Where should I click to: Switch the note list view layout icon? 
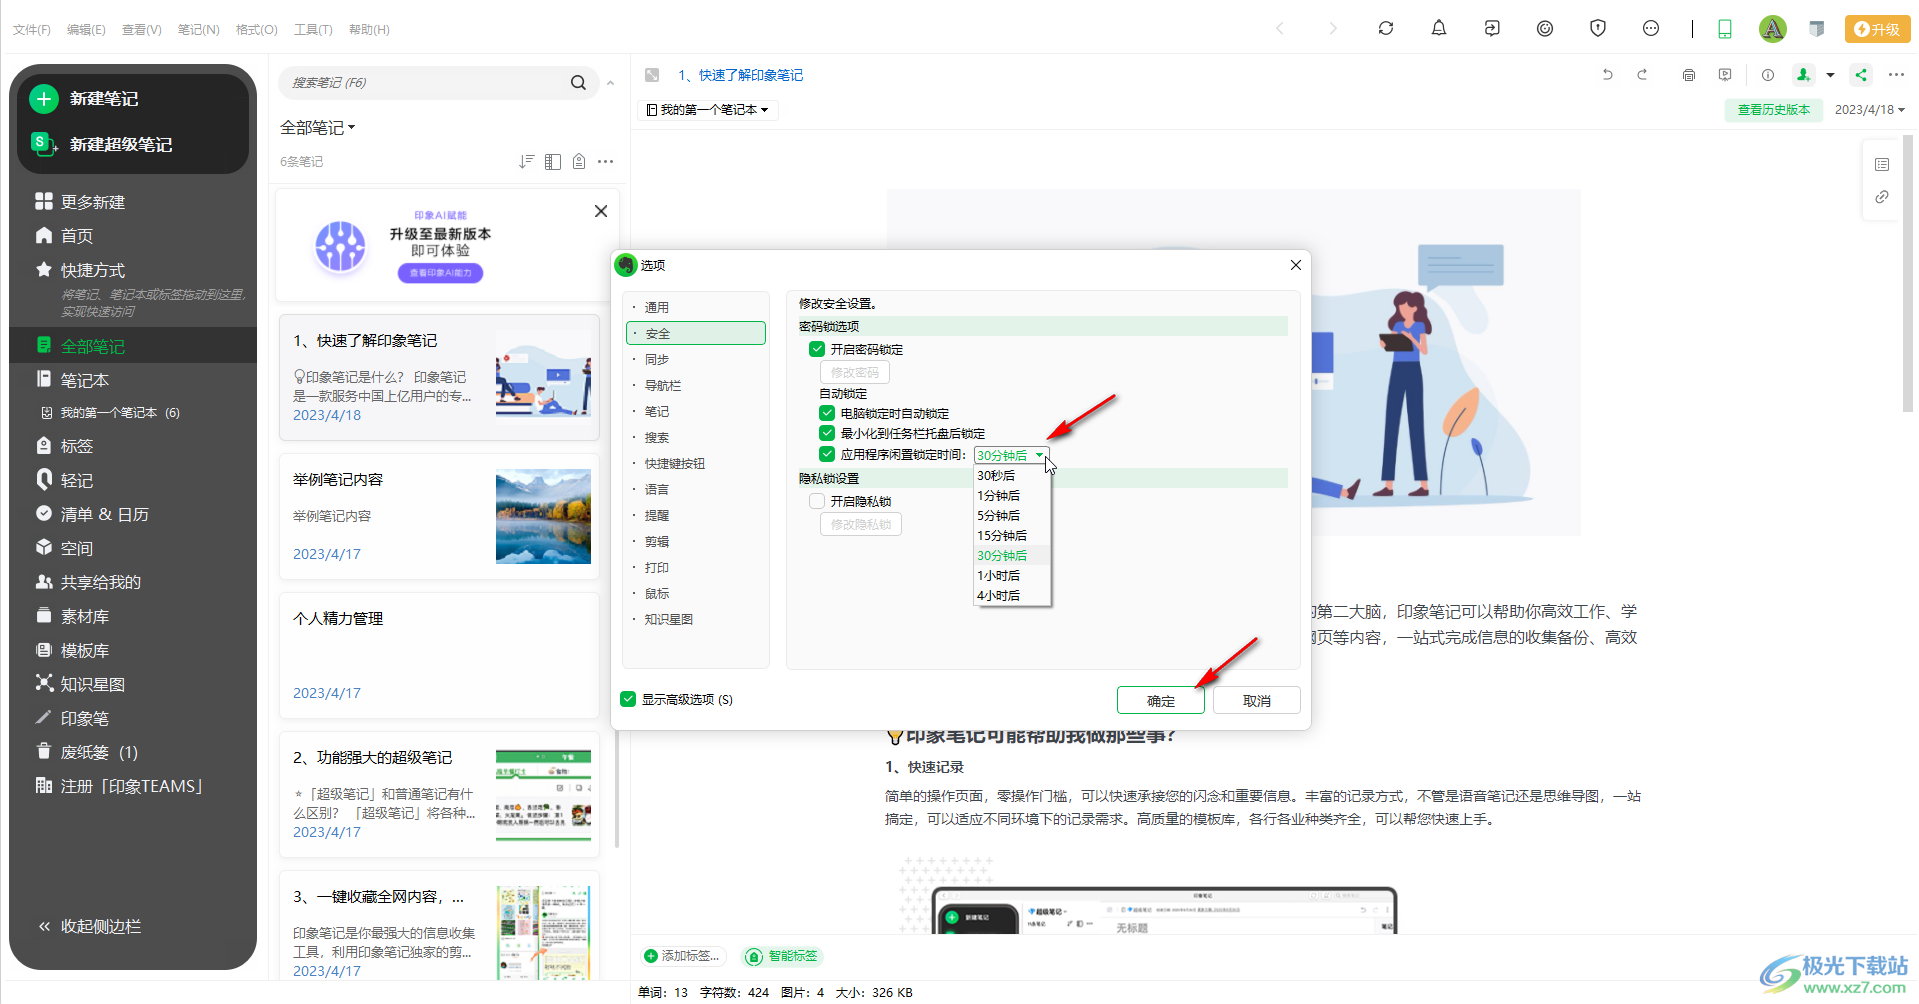[x=552, y=161]
